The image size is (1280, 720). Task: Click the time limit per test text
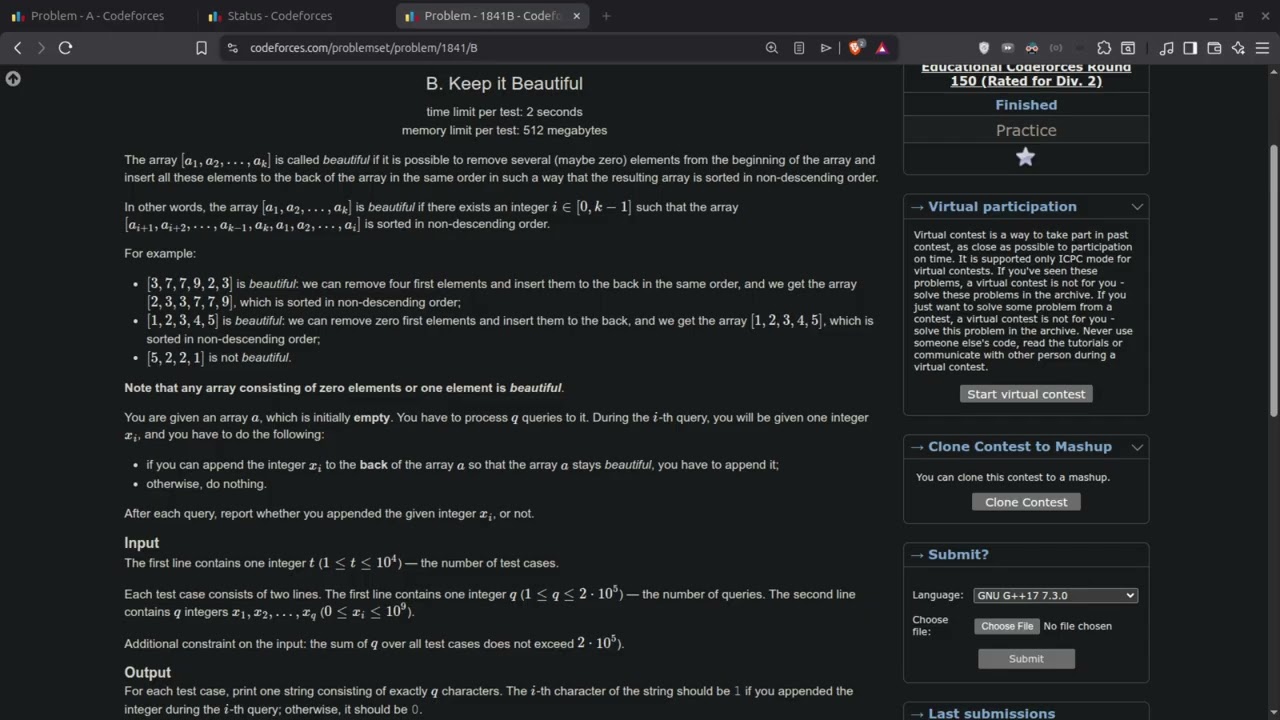point(504,112)
